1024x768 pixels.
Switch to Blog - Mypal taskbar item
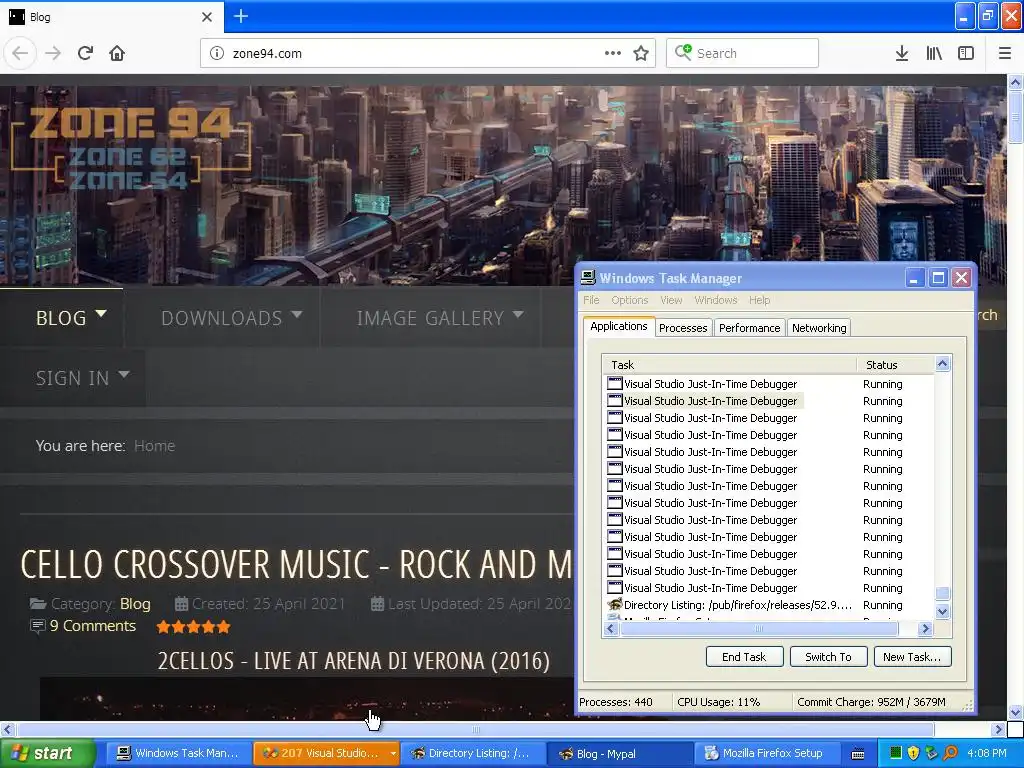coord(618,753)
